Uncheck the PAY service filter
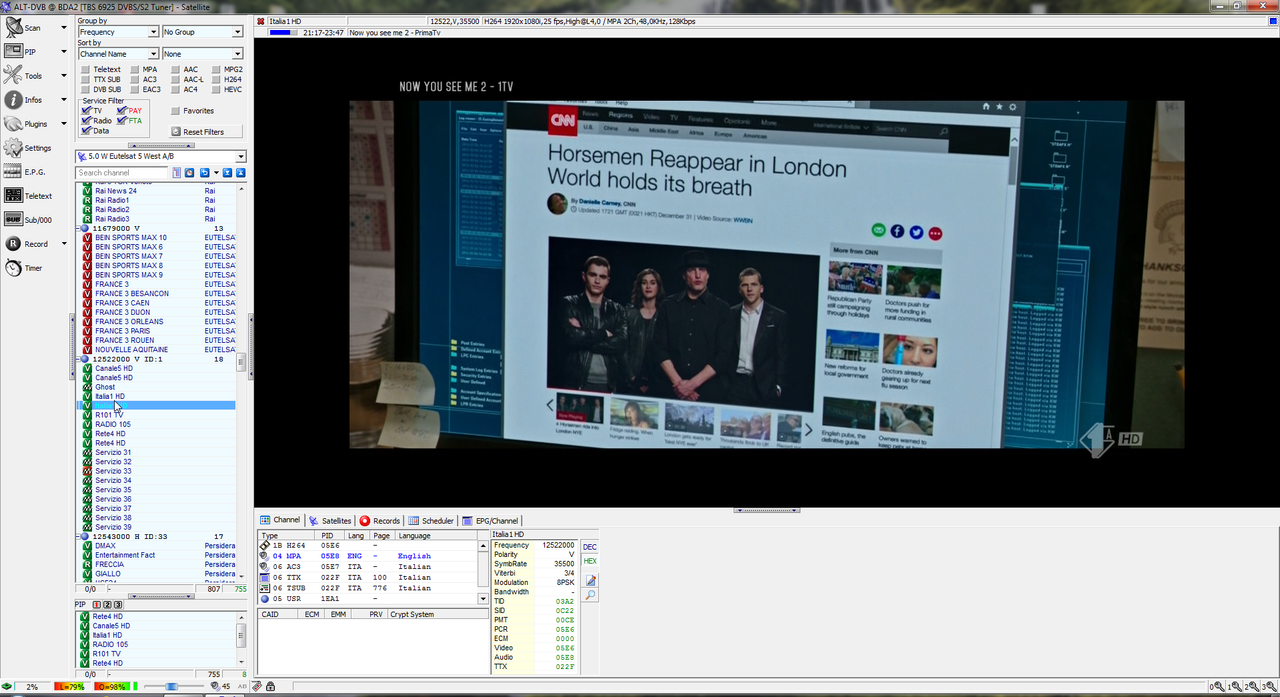Viewport: 1280px width, 697px height. tap(122, 111)
